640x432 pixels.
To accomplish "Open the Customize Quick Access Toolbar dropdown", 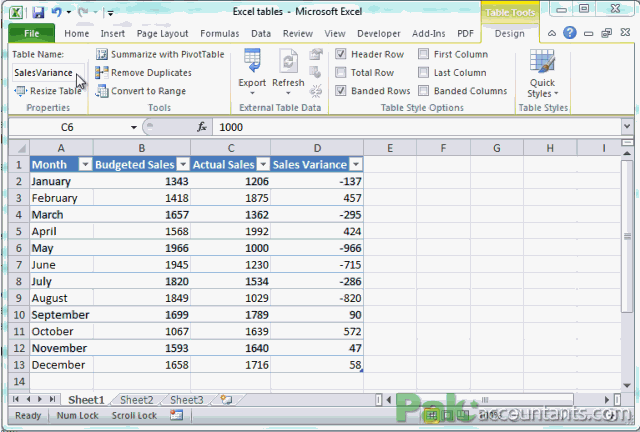I will [110, 13].
